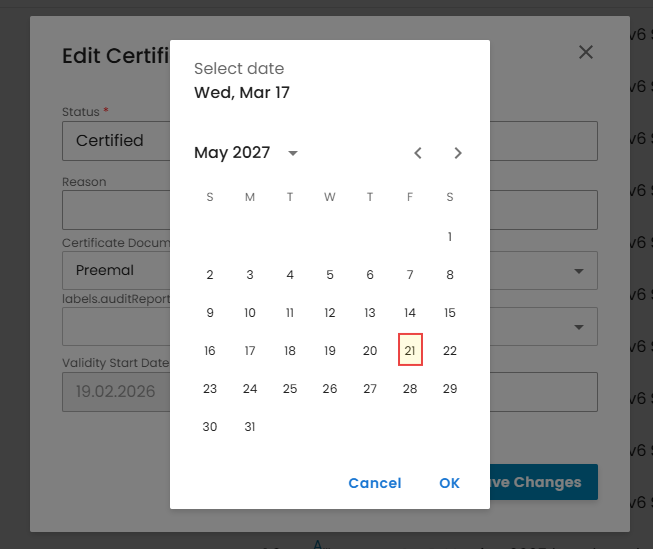Select the highlighted day 21
The height and width of the screenshot is (549, 653).
[x=410, y=351]
